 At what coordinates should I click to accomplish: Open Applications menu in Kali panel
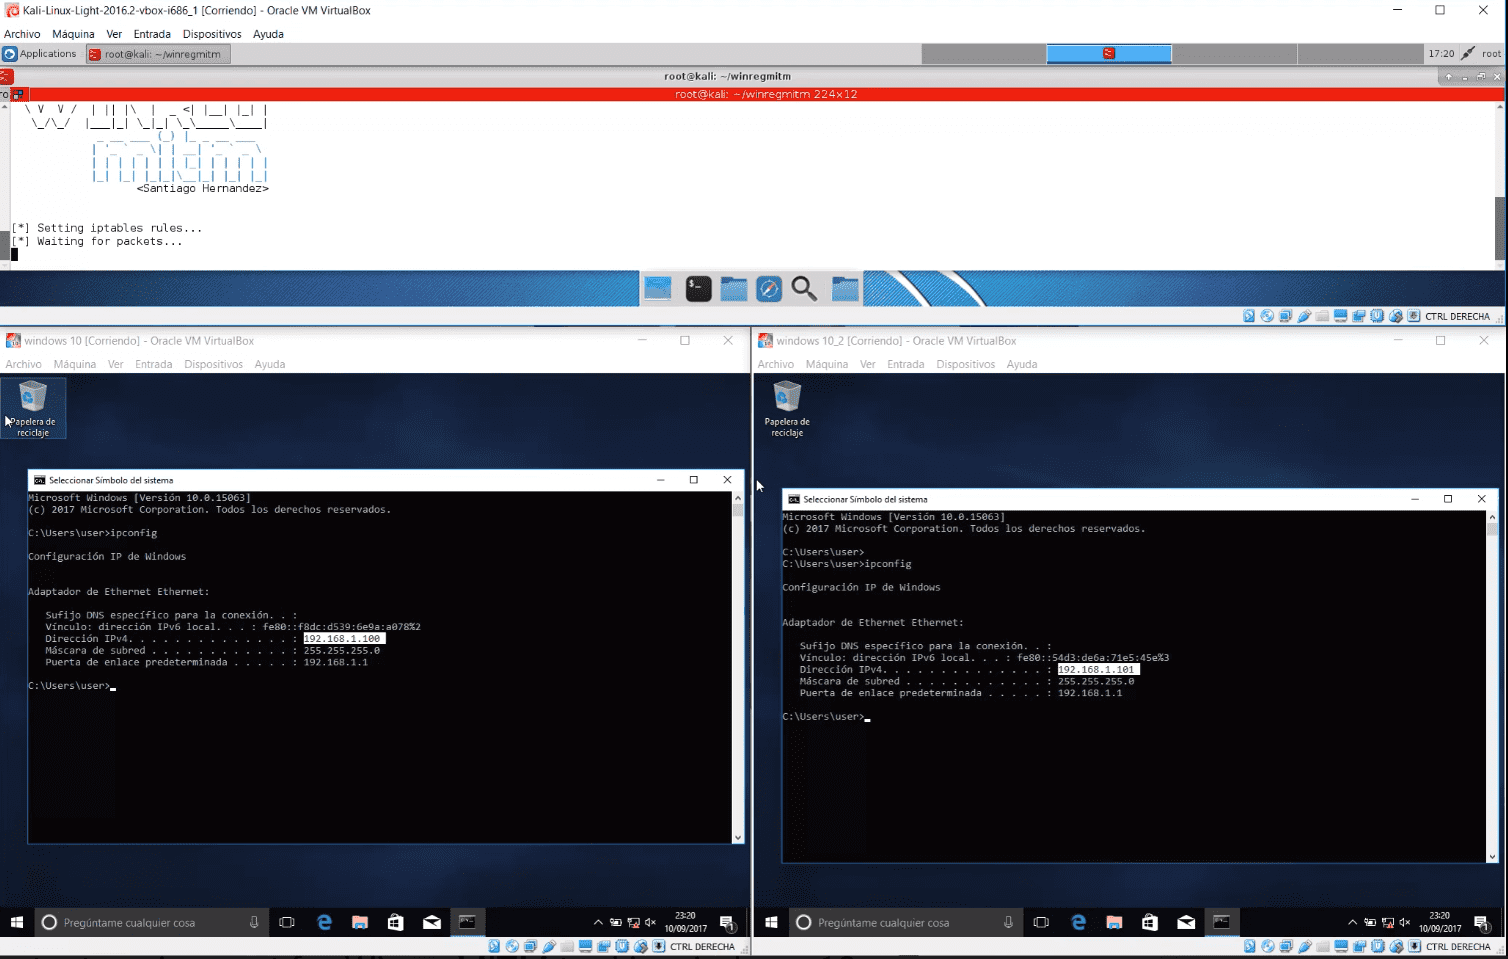(40, 54)
